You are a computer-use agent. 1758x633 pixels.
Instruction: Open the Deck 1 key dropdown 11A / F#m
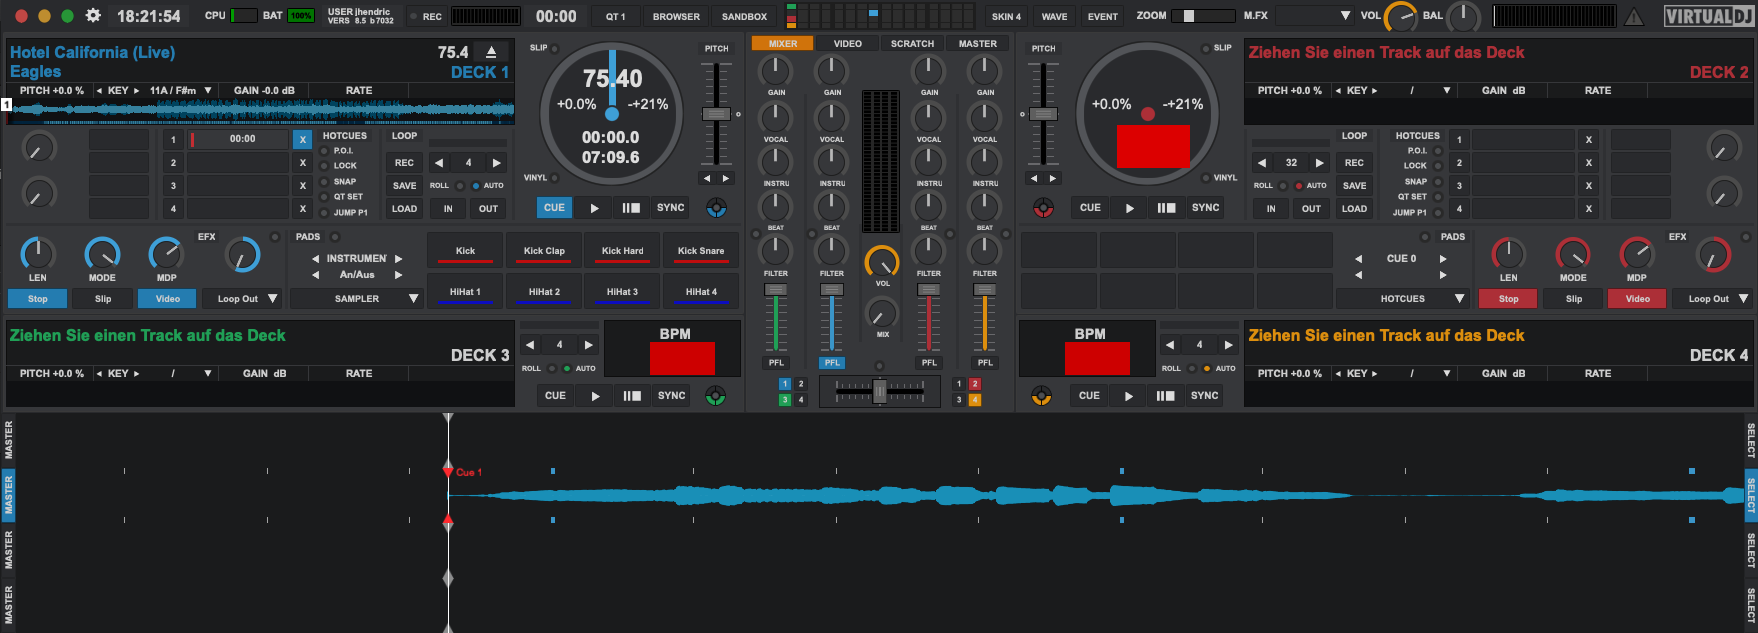click(208, 90)
